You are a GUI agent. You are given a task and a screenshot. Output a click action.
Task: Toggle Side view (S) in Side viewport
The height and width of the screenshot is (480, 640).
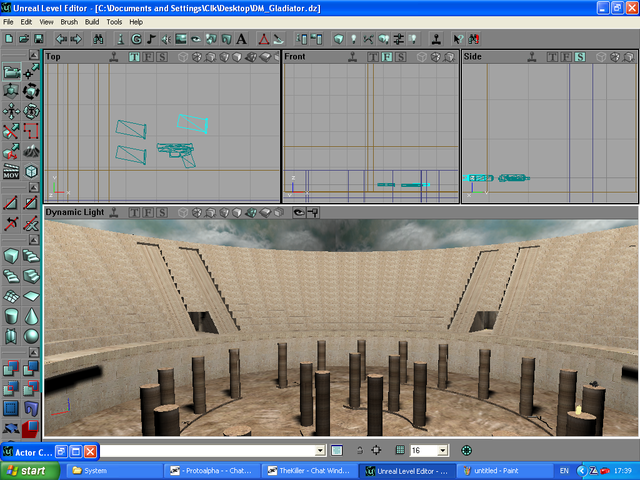pyautogui.click(x=579, y=57)
